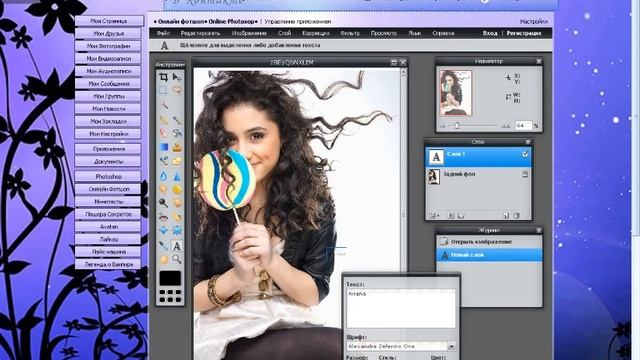Select the rectangular Marquee tool
The width and height of the screenshot is (640, 360).
pyautogui.click(x=164, y=90)
